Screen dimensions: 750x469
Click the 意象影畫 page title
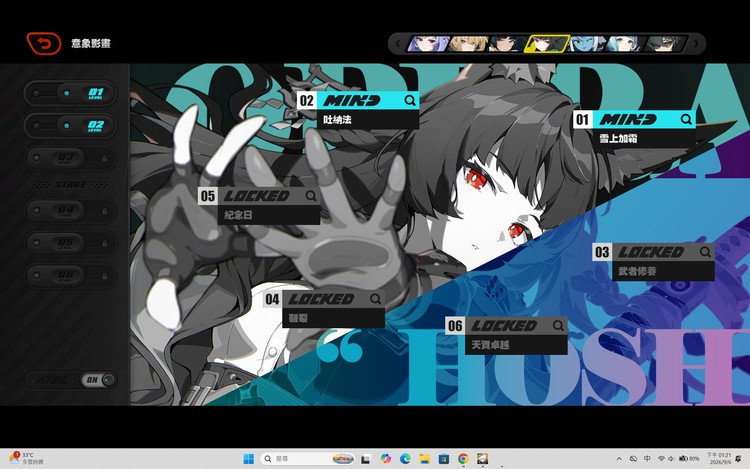coord(91,44)
